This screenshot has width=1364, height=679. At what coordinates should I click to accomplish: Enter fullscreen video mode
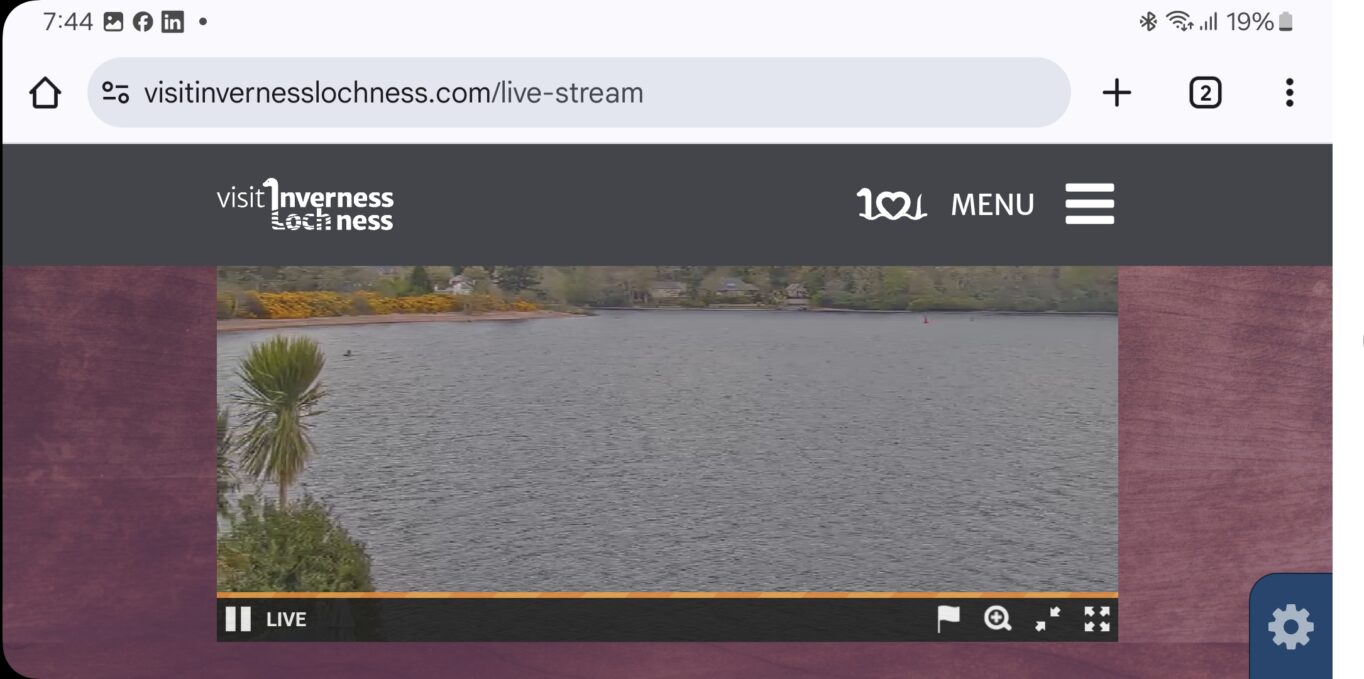pyautogui.click(x=1097, y=619)
